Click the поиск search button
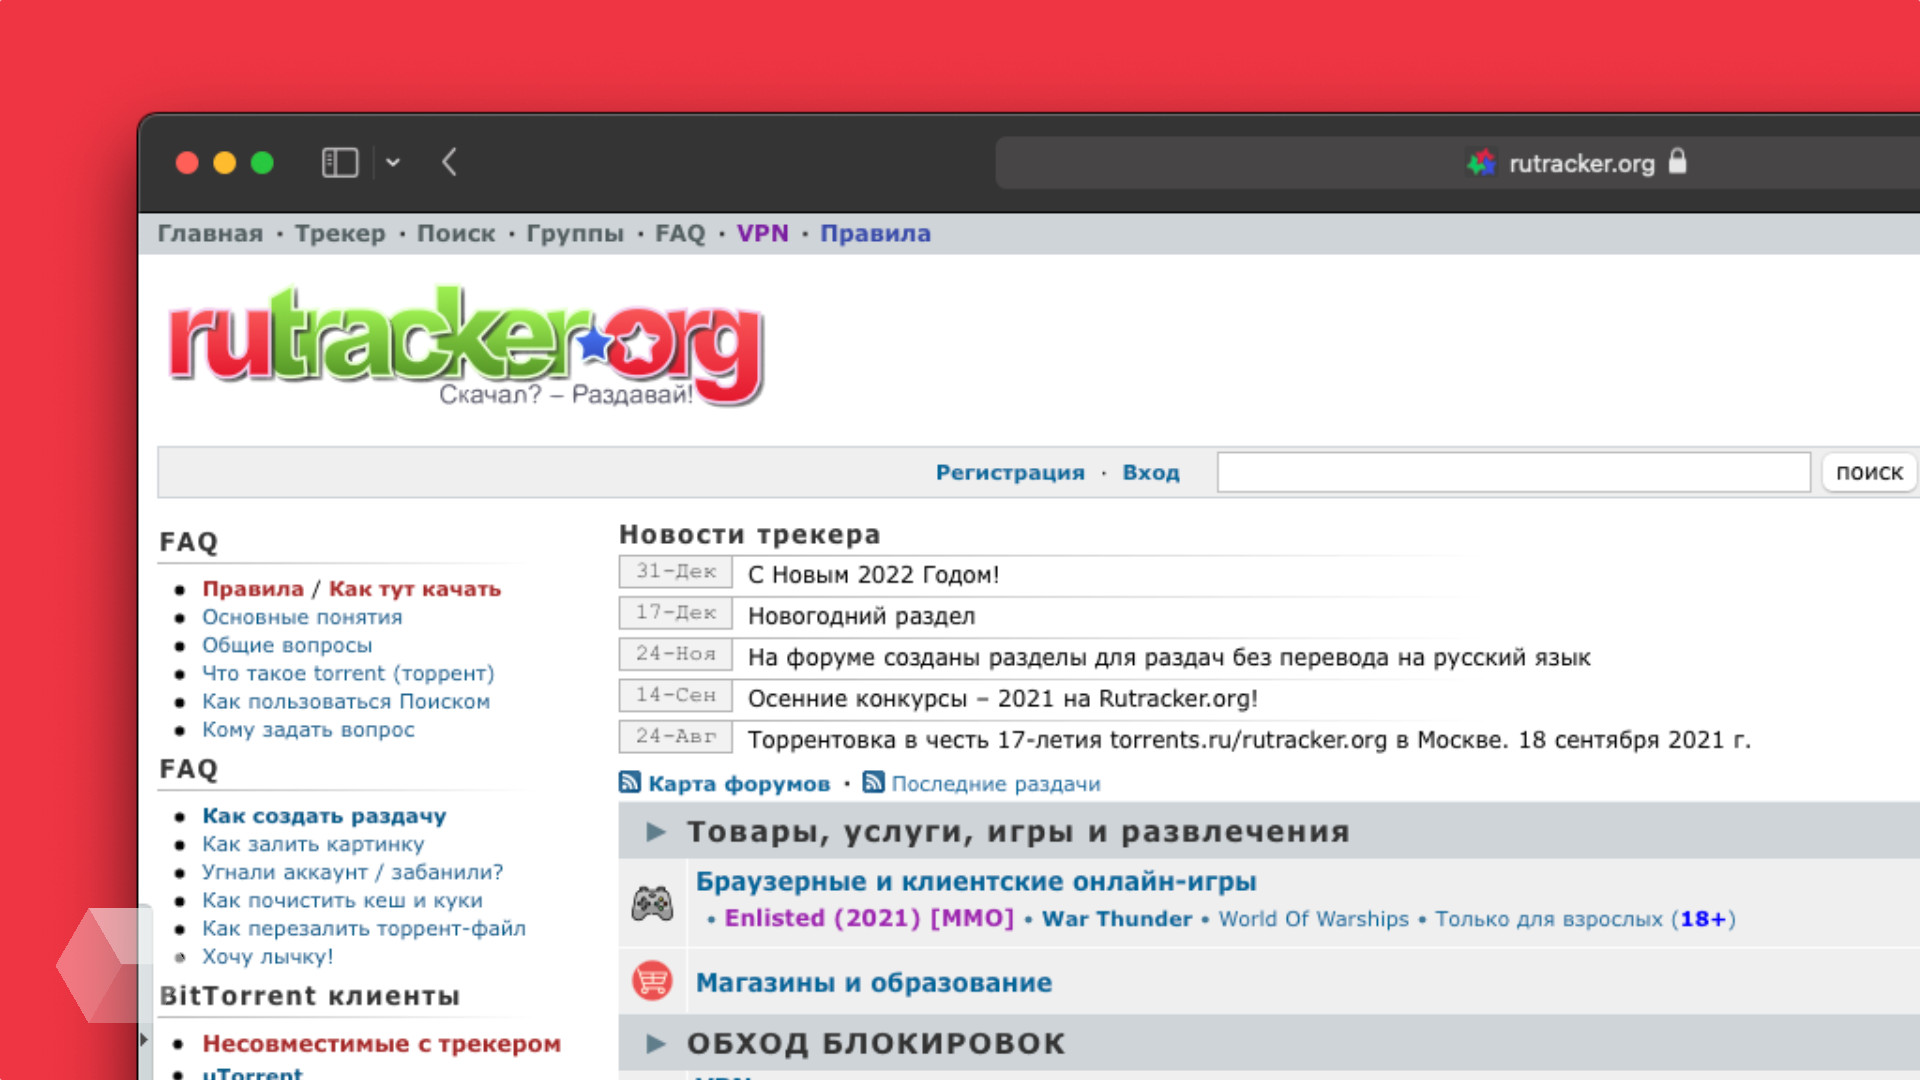 pyautogui.click(x=1869, y=472)
